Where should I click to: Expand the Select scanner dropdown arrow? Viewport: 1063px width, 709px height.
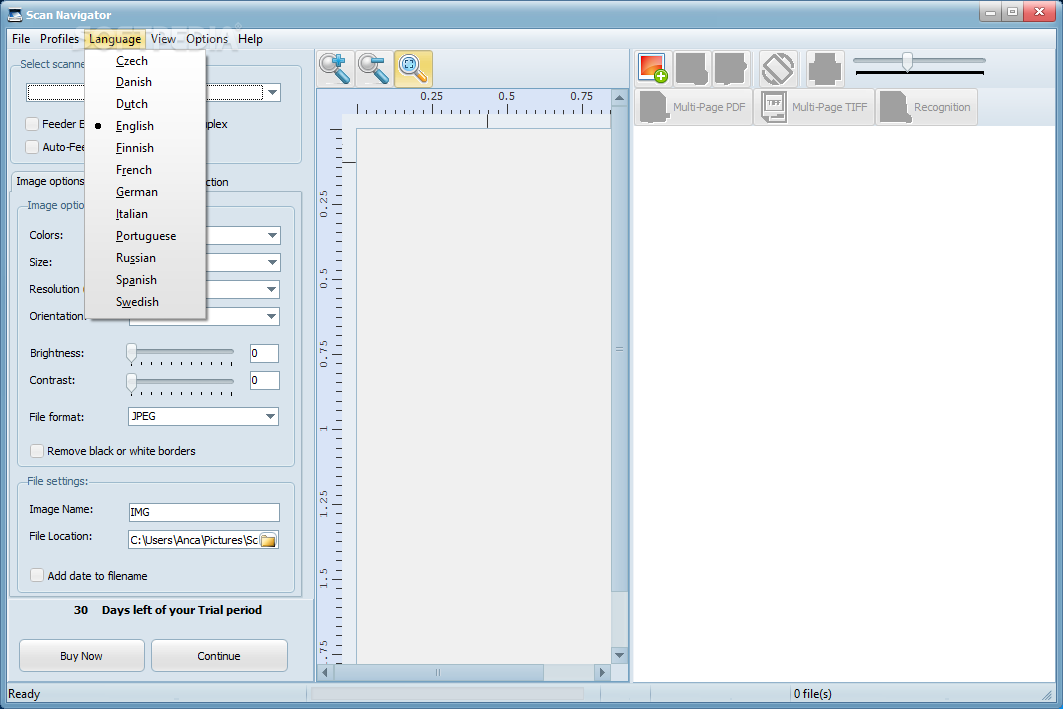272,92
